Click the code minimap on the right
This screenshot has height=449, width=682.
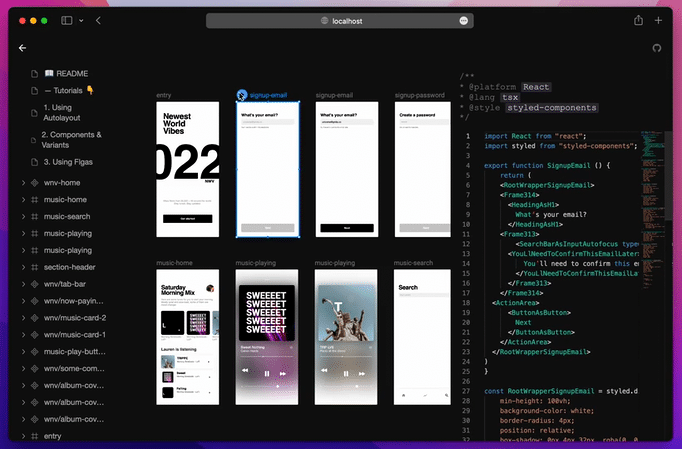pyautogui.click(x=652, y=209)
